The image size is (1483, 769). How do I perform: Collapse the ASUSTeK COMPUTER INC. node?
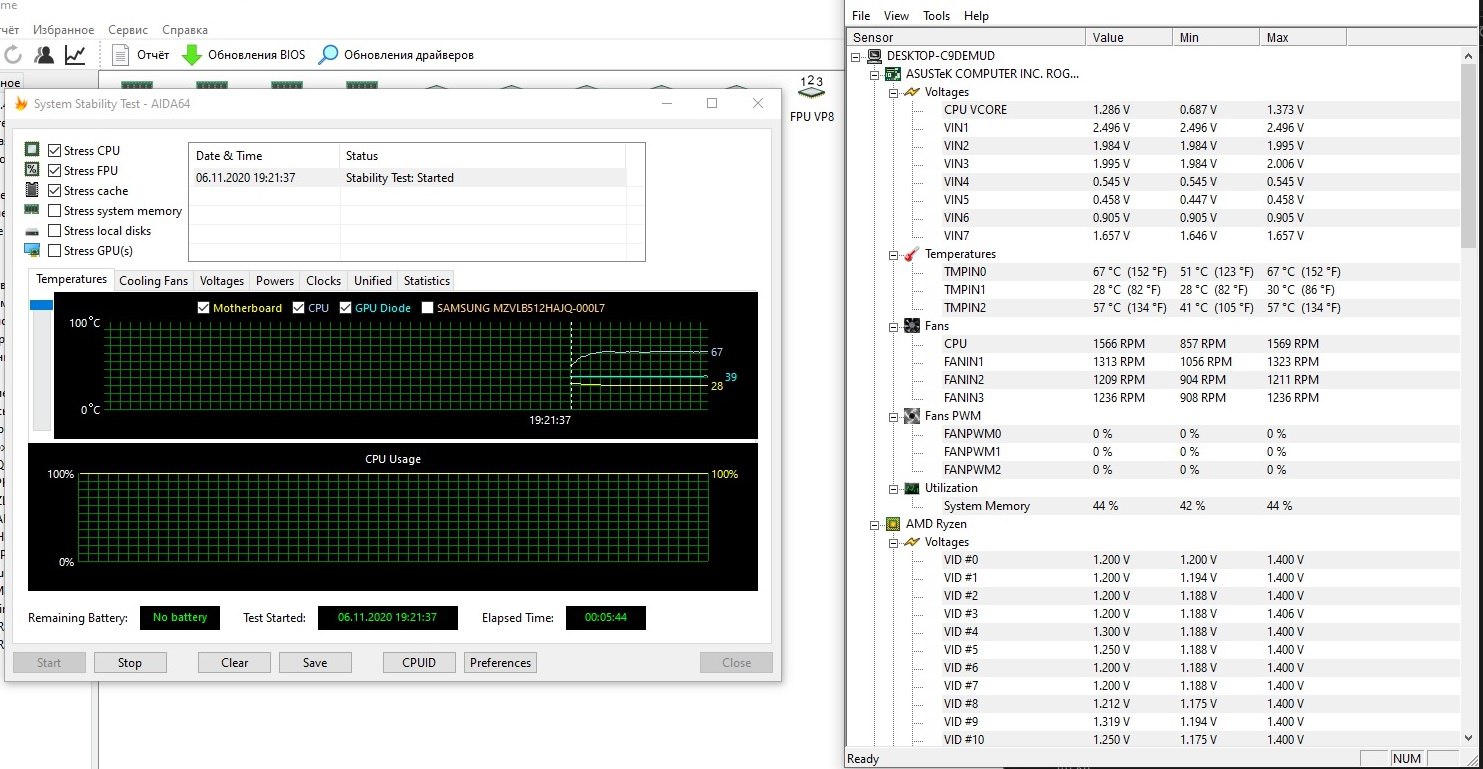coord(875,74)
